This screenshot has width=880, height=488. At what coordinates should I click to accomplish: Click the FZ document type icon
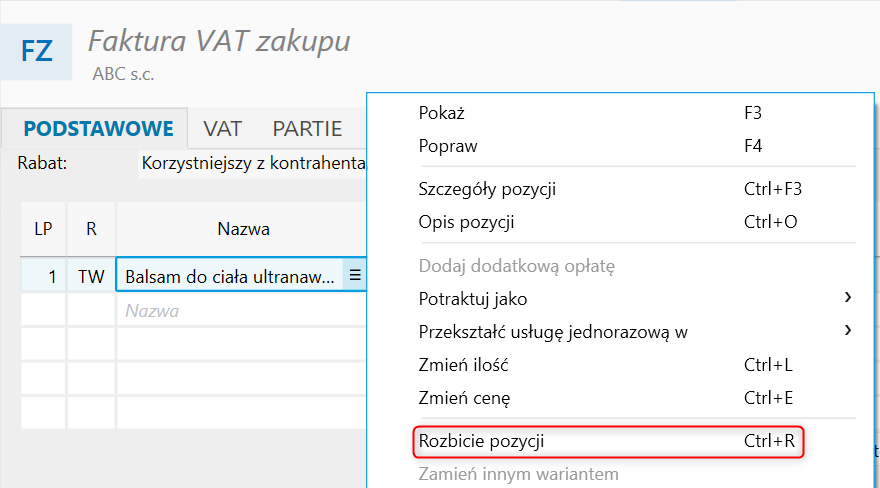coord(36,51)
